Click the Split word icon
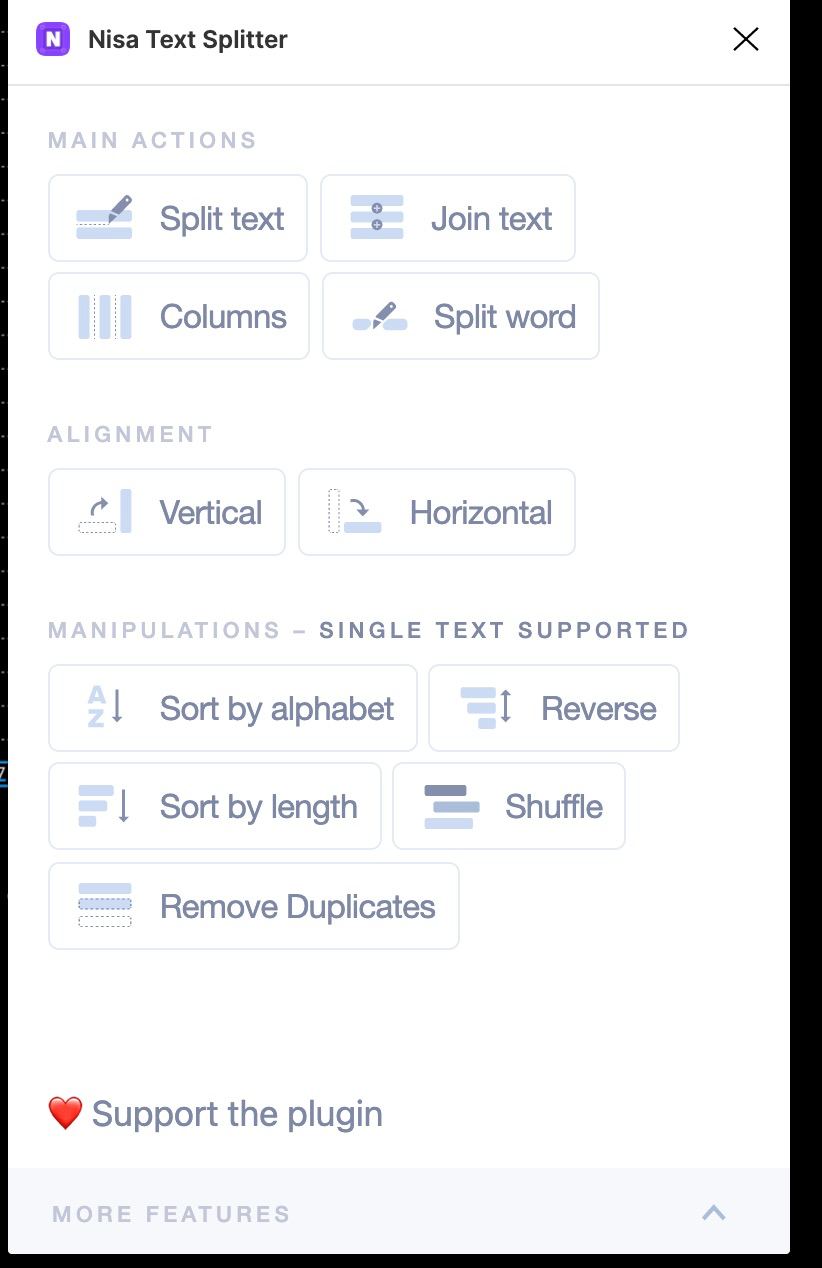The image size is (822, 1268). pos(380,317)
